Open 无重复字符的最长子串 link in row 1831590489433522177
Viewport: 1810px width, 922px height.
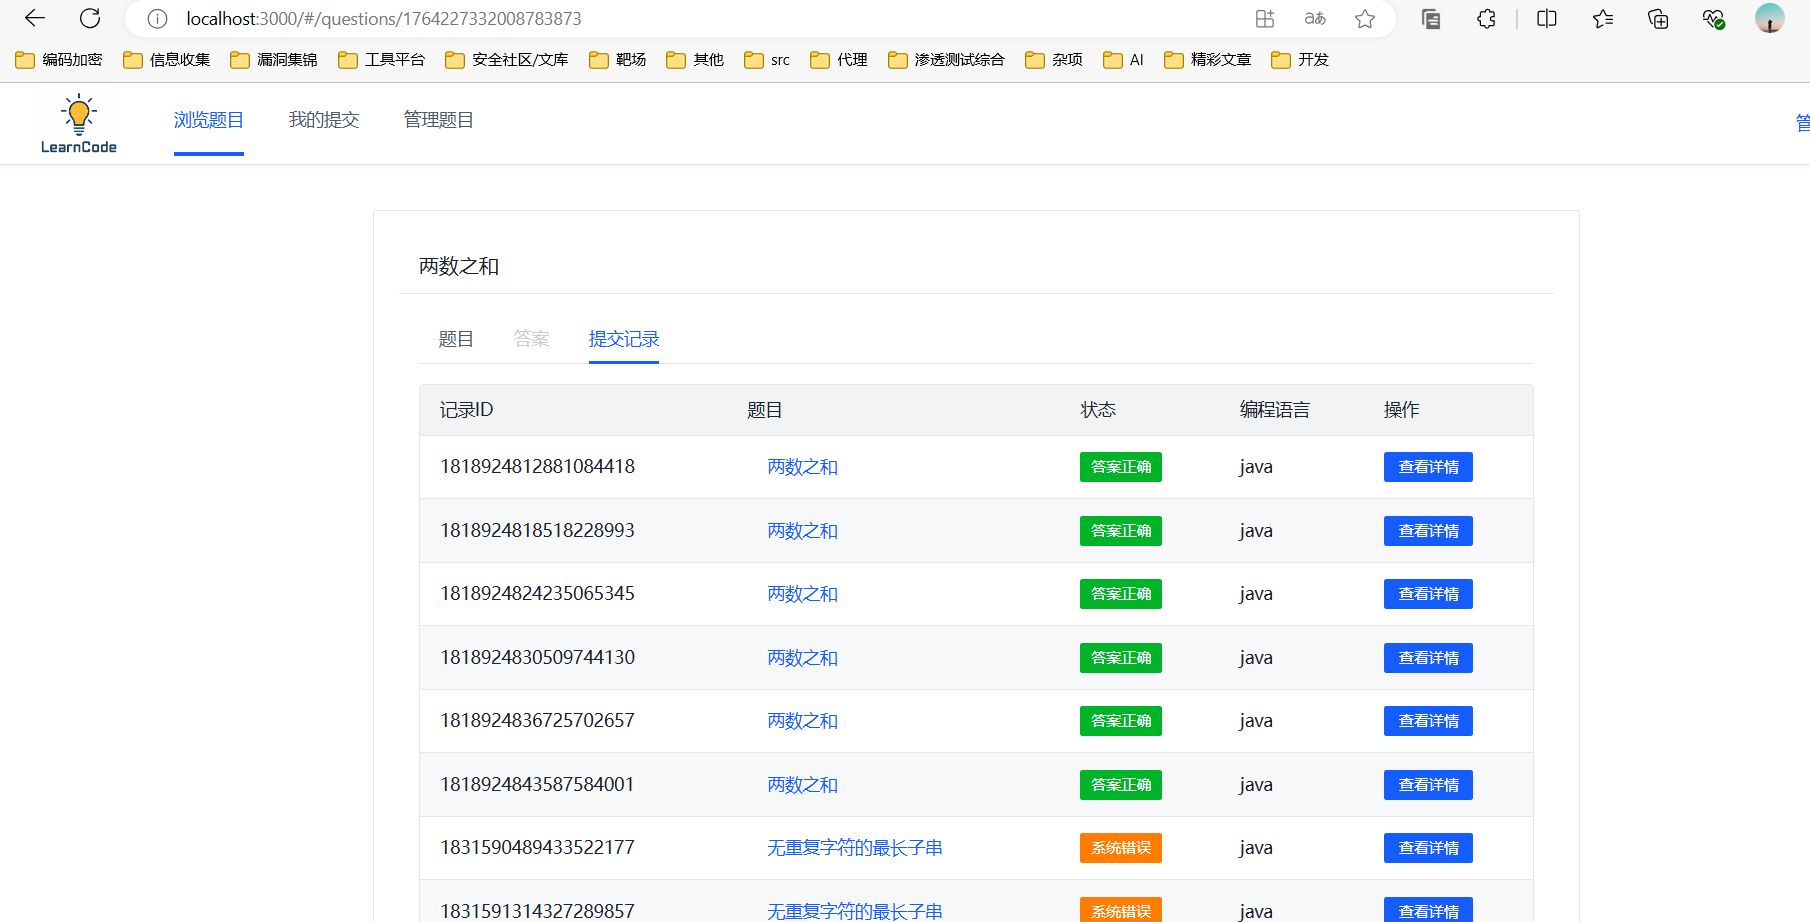[x=855, y=848]
